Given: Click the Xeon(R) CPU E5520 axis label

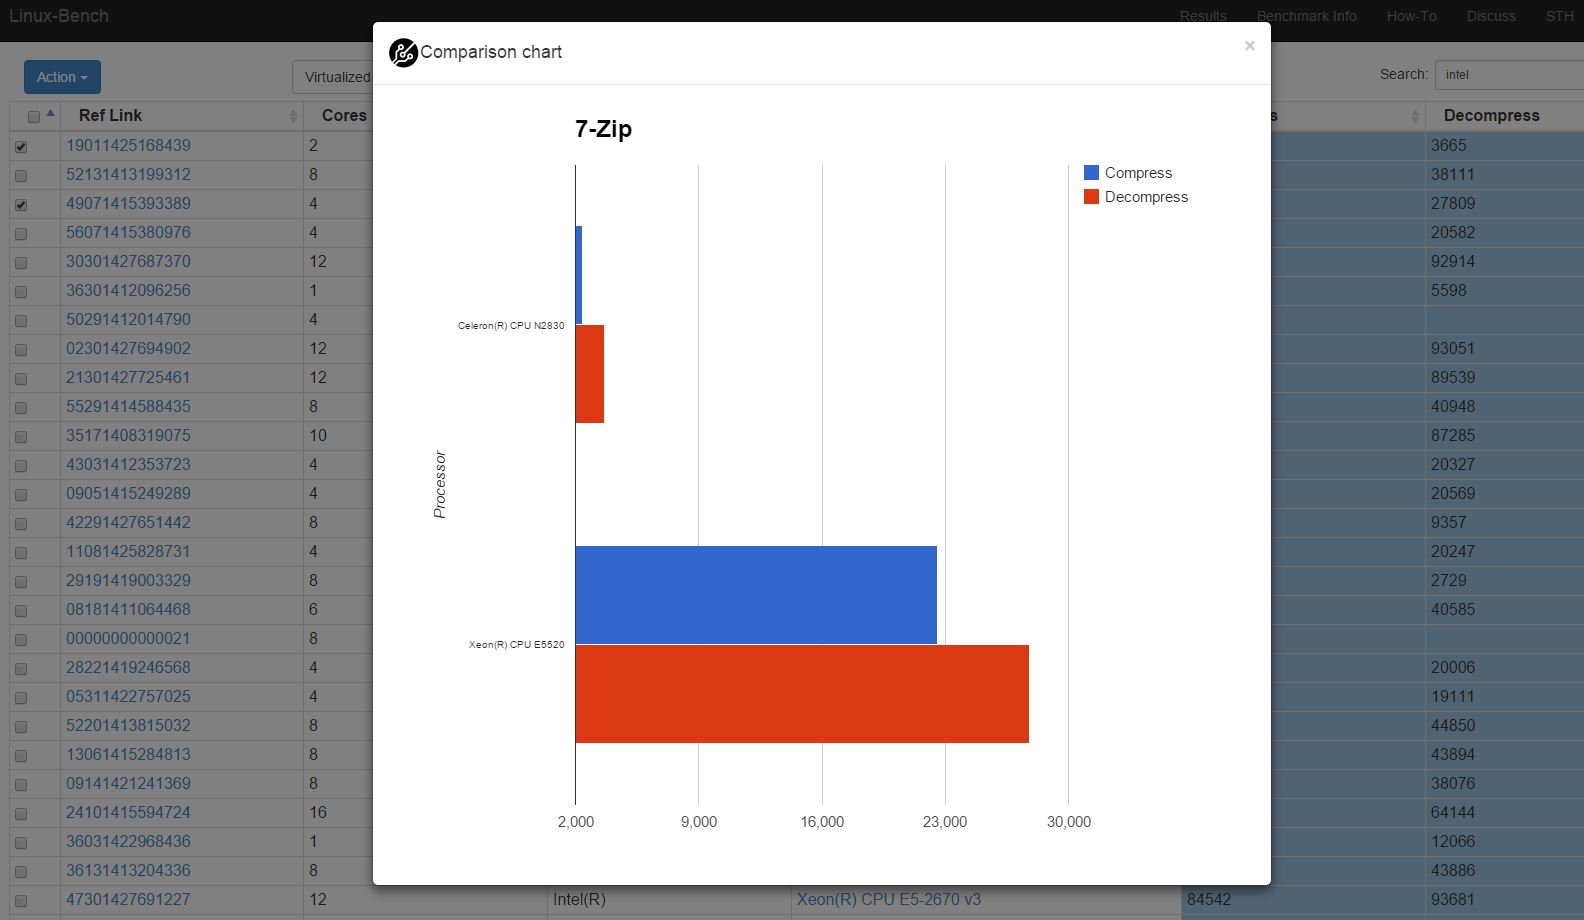Looking at the screenshot, I should point(517,645).
